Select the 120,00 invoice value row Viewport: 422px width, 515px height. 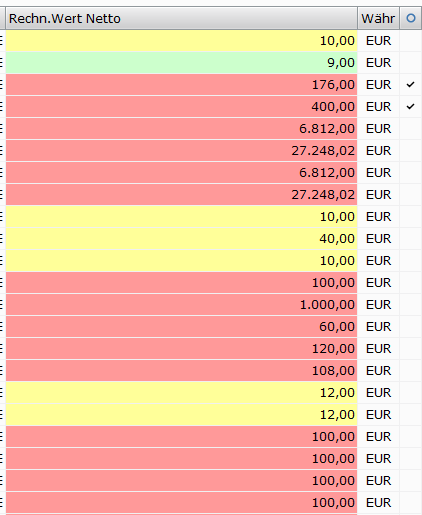pos(182,349)
